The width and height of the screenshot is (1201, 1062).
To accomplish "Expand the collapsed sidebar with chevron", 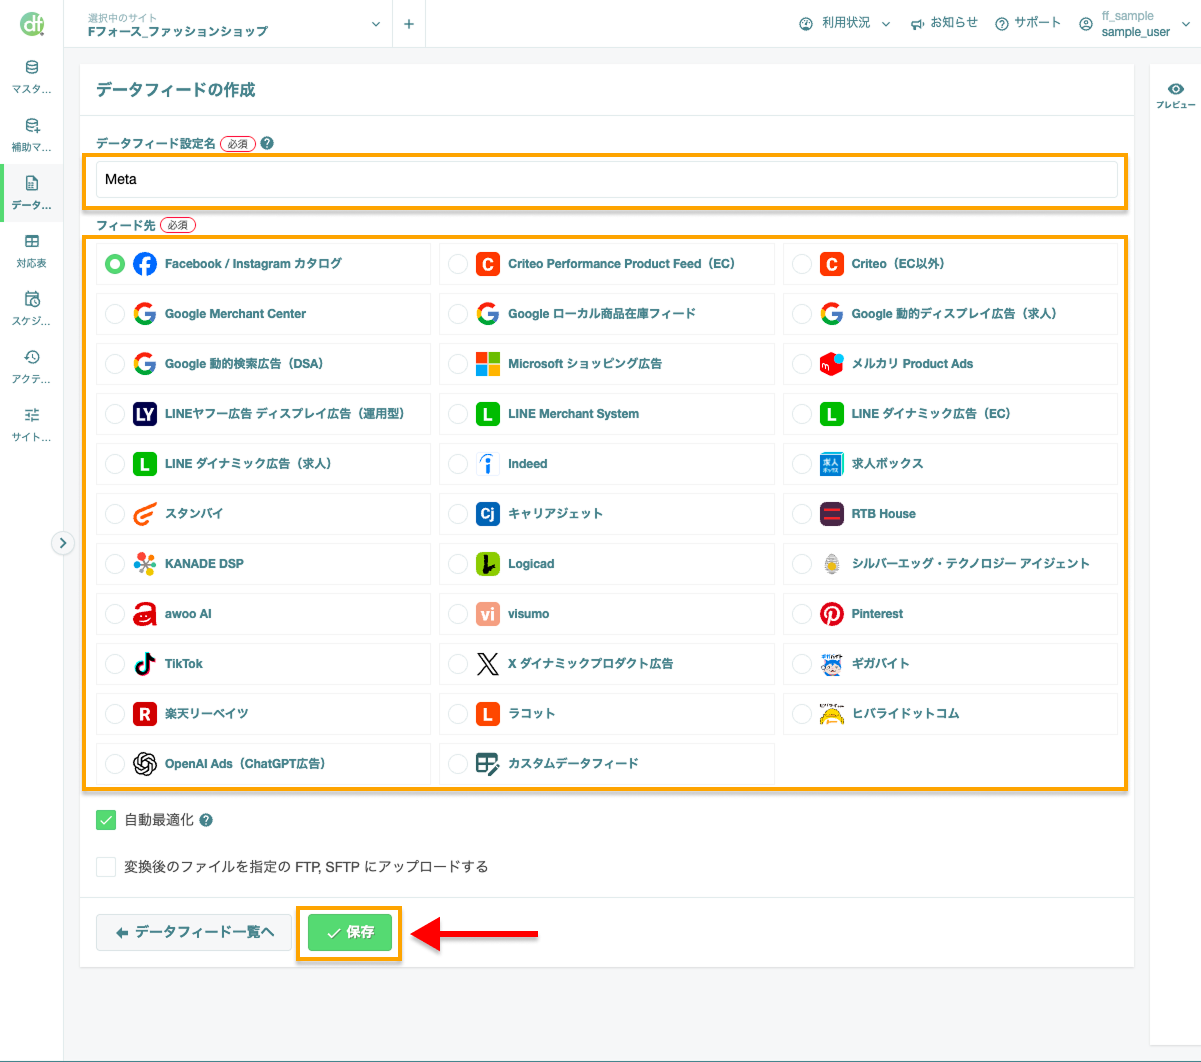I will tap(63, 543).
